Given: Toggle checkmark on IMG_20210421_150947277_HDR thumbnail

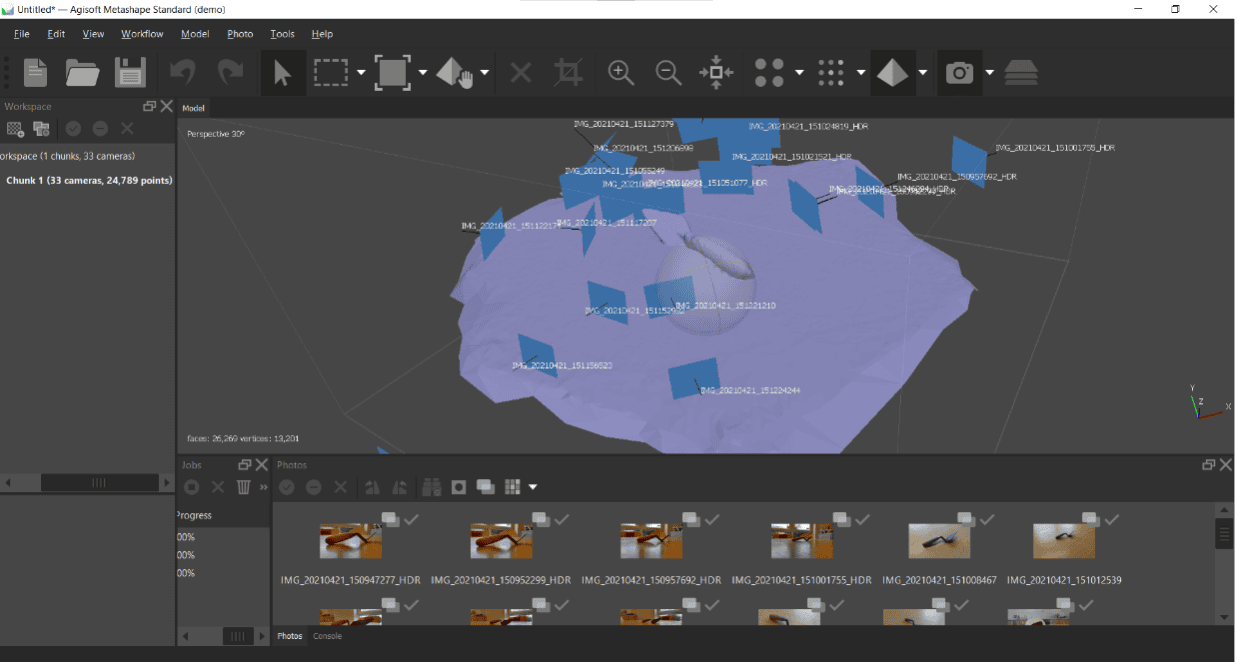Looking at the screenshot, I should (412, 519).
